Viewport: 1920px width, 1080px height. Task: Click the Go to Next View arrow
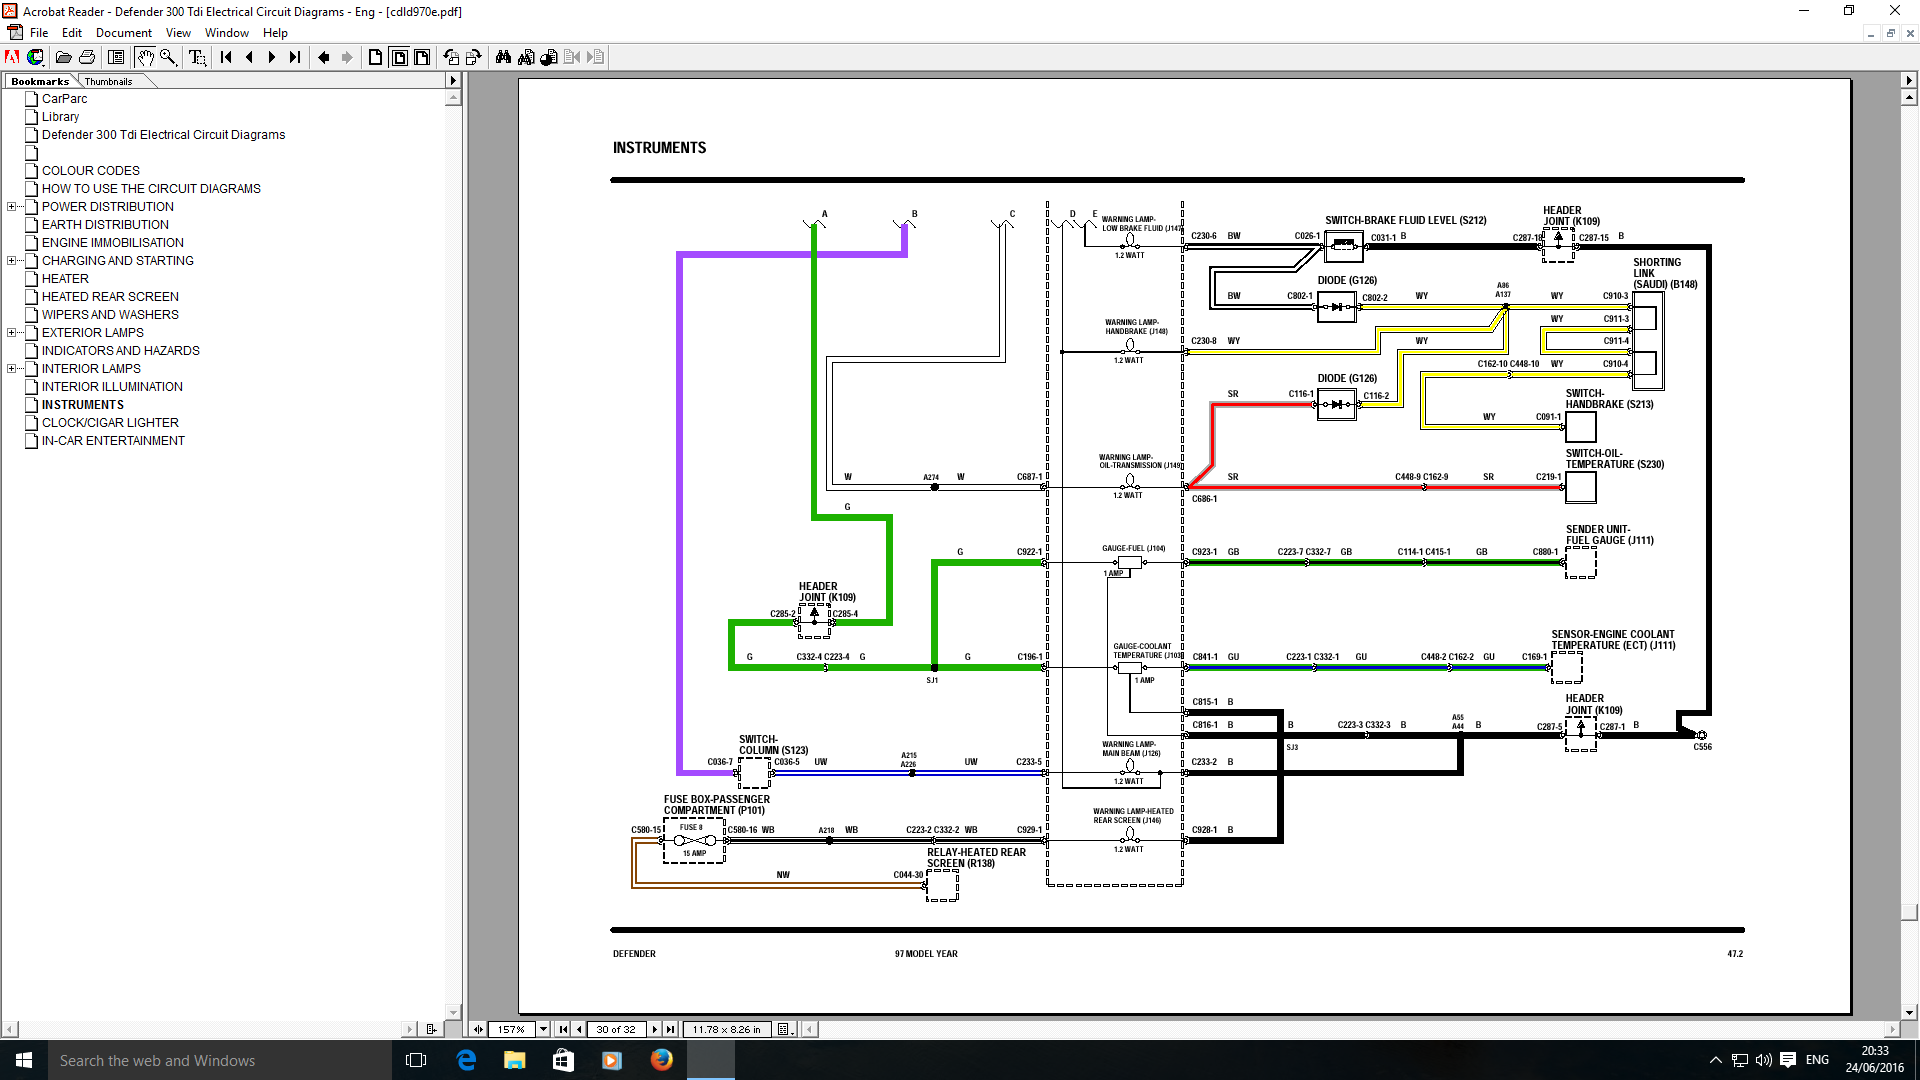tap(347, 57)
